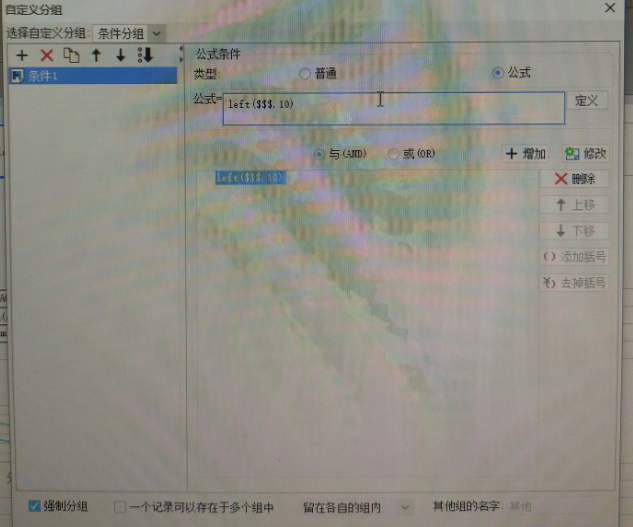The image size is (633, 527).
Task: Enable 一个记录可以存在于多个组中 checkbox
Action: pos(120,507)
